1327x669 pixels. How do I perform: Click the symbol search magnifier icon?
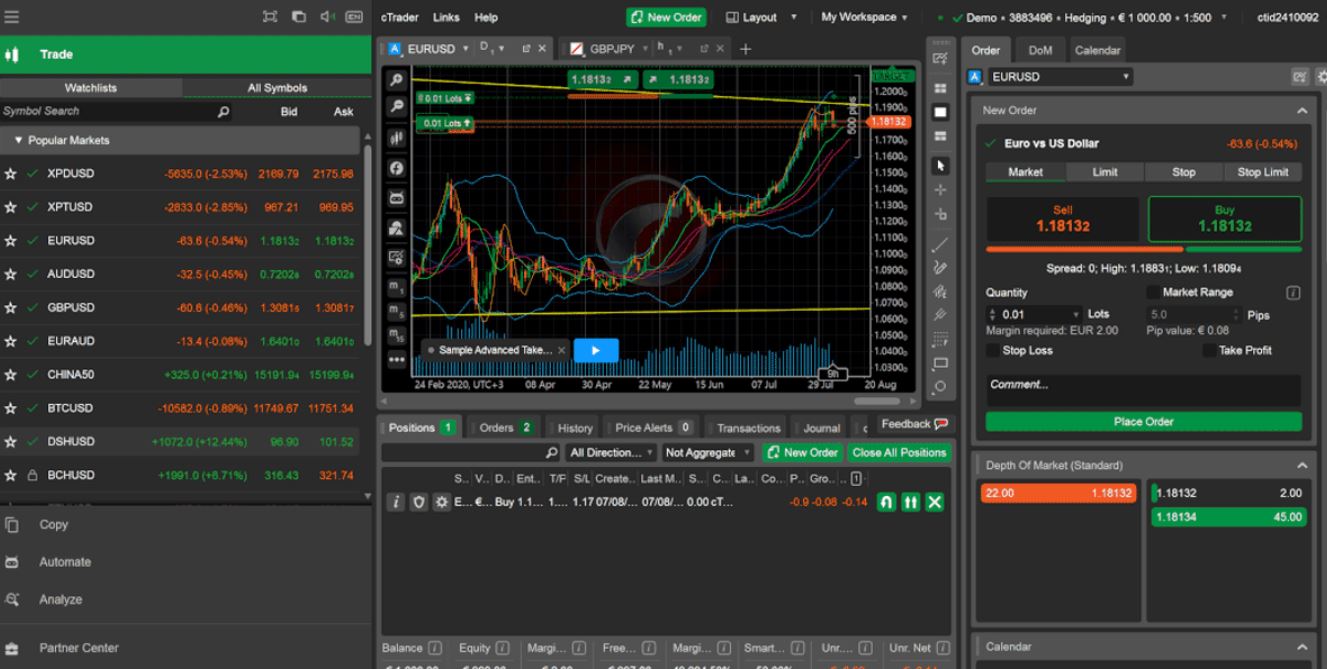tap(223, 112)
